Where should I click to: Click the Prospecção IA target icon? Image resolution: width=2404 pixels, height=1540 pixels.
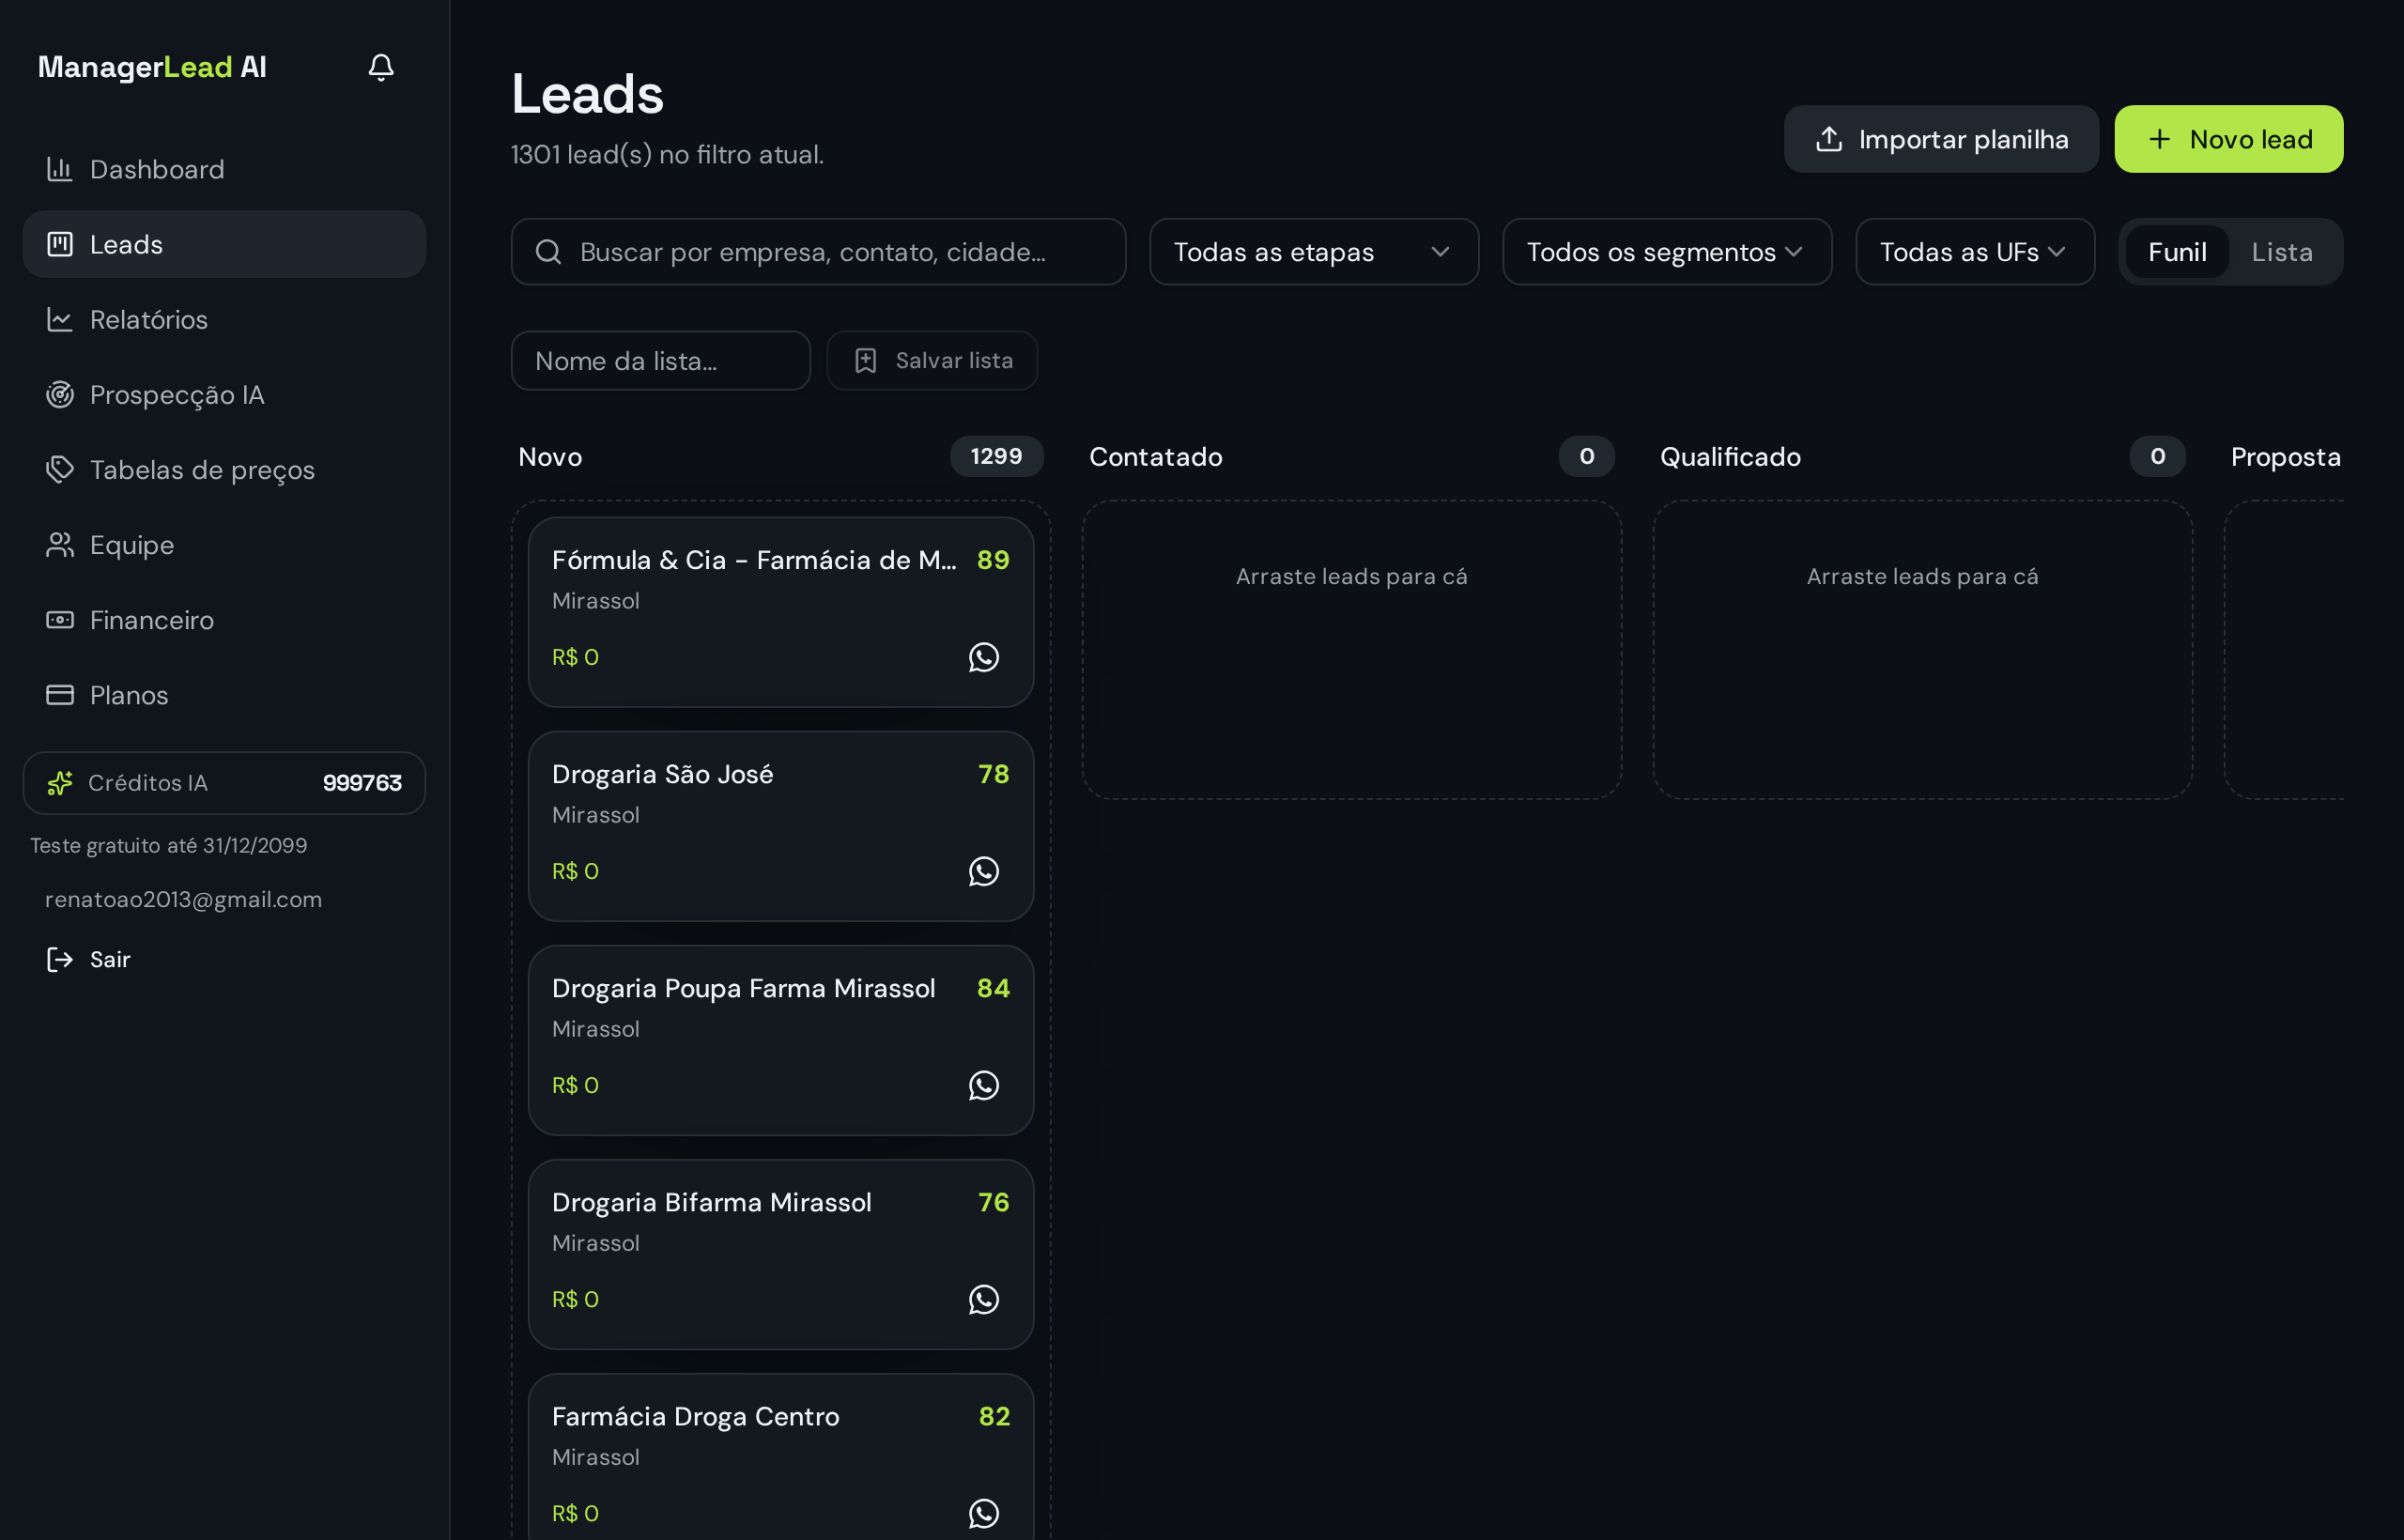60,394
